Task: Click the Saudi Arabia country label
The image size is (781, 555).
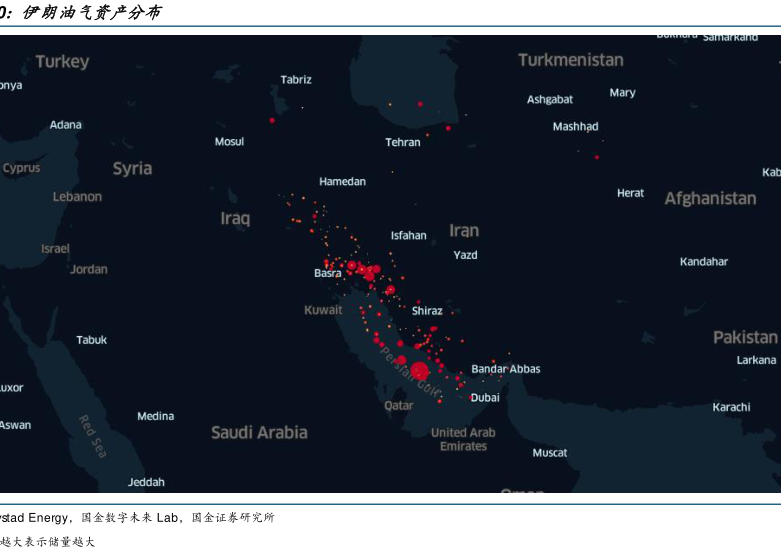Action: pyautogui.click(x=259, y=433)
